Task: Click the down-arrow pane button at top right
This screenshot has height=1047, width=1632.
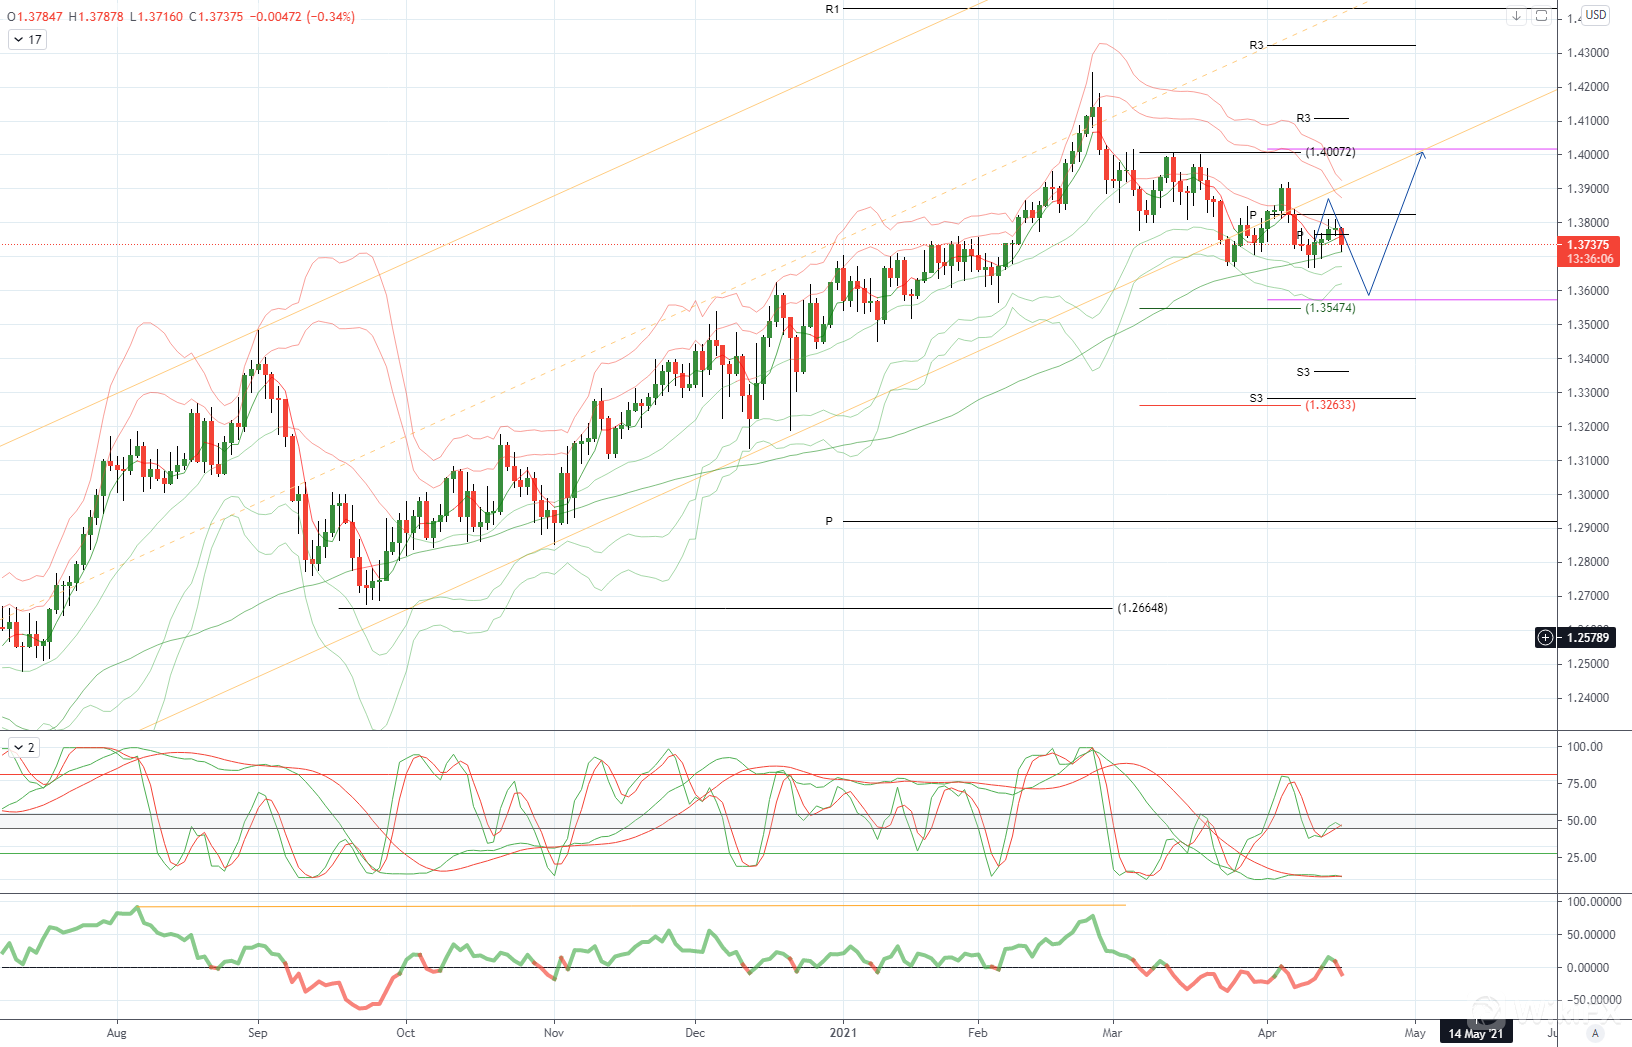Action: click(x=1517, y=16)
